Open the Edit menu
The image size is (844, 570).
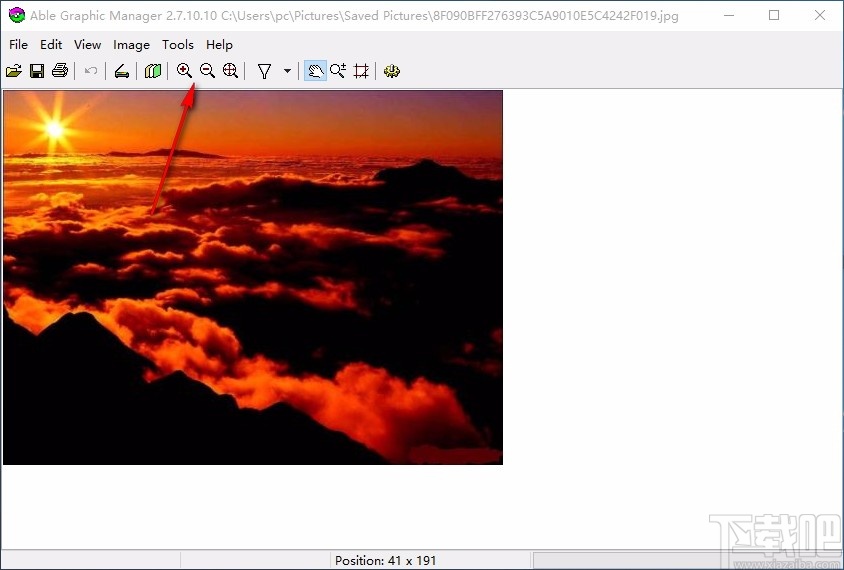tap(51, 45)
